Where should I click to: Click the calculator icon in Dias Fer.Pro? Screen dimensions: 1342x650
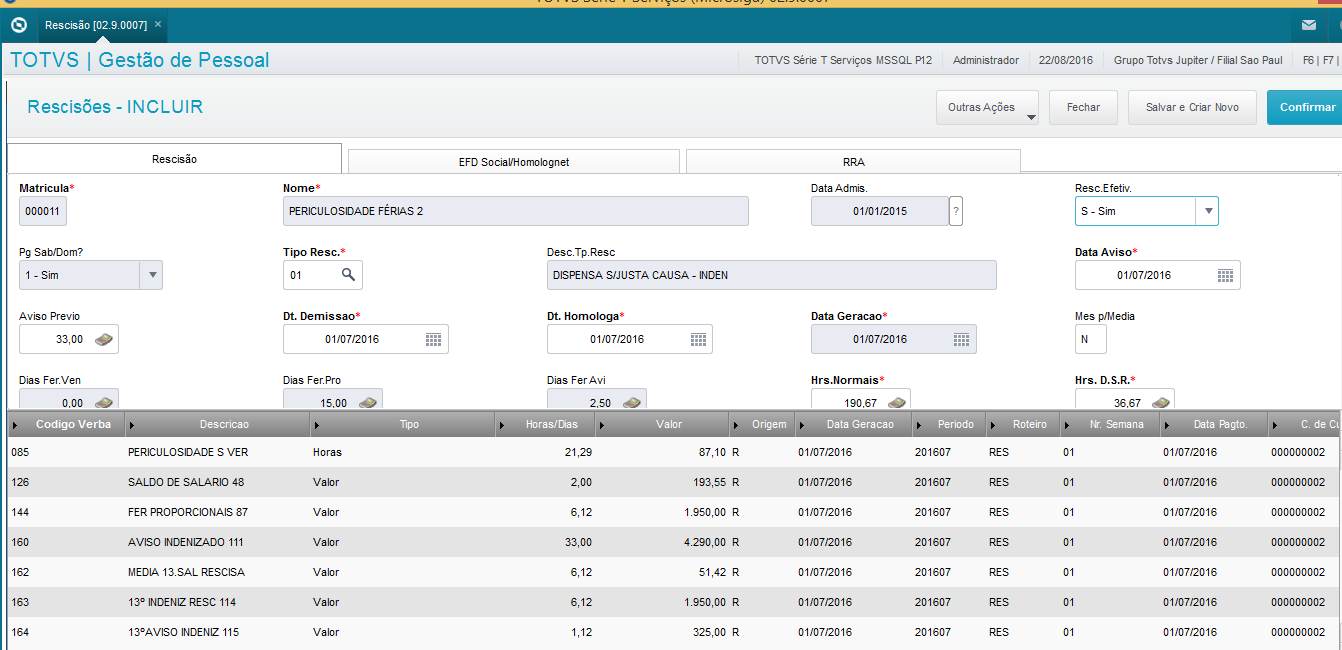368,402
